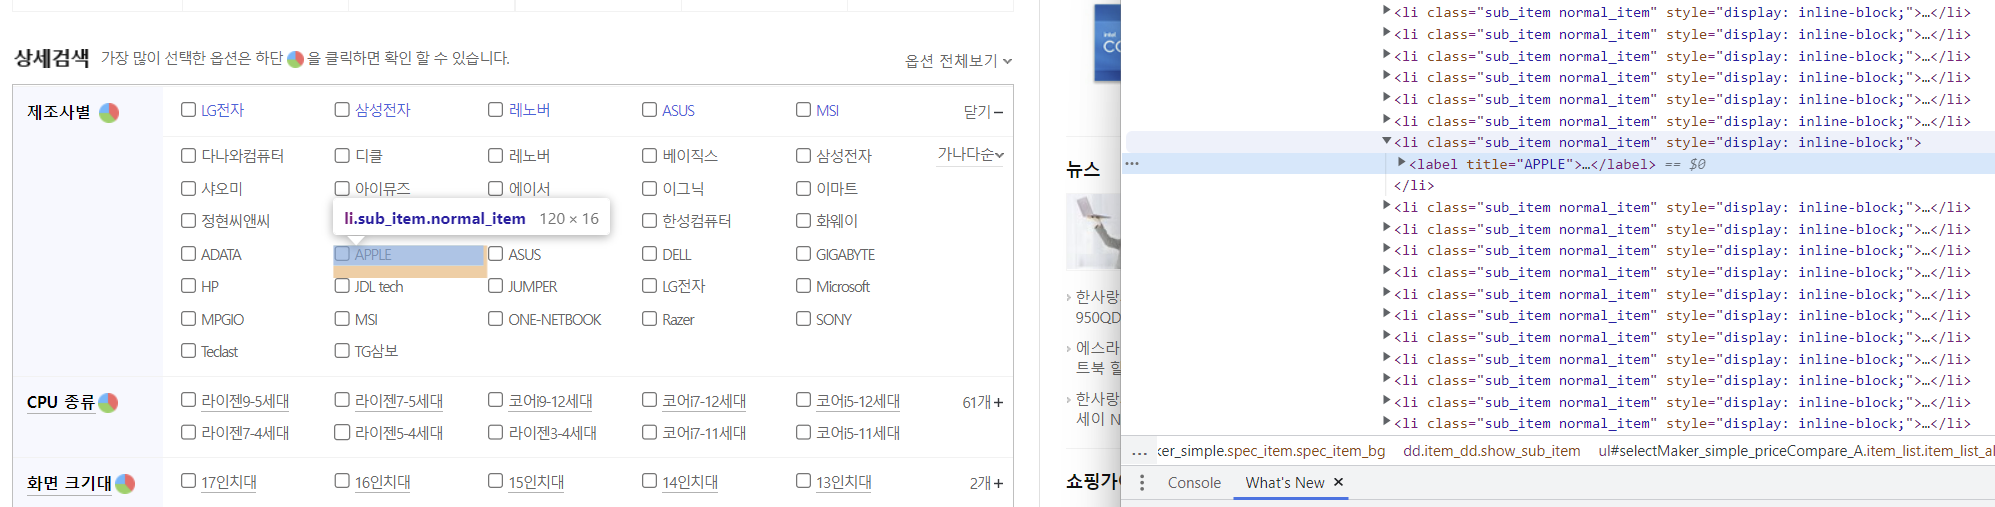Image resolution: width=1995 pixels, height=507 pixels.
Task: Select the spec_item_bg breadcrumb entry
Action: point(1271,451)
